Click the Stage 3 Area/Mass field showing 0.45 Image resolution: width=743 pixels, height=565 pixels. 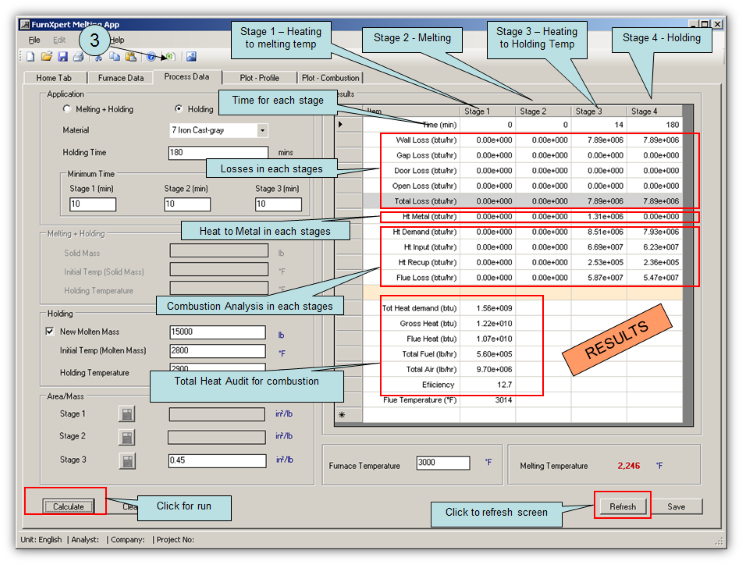pyautogui.click(x=217, y=460)
